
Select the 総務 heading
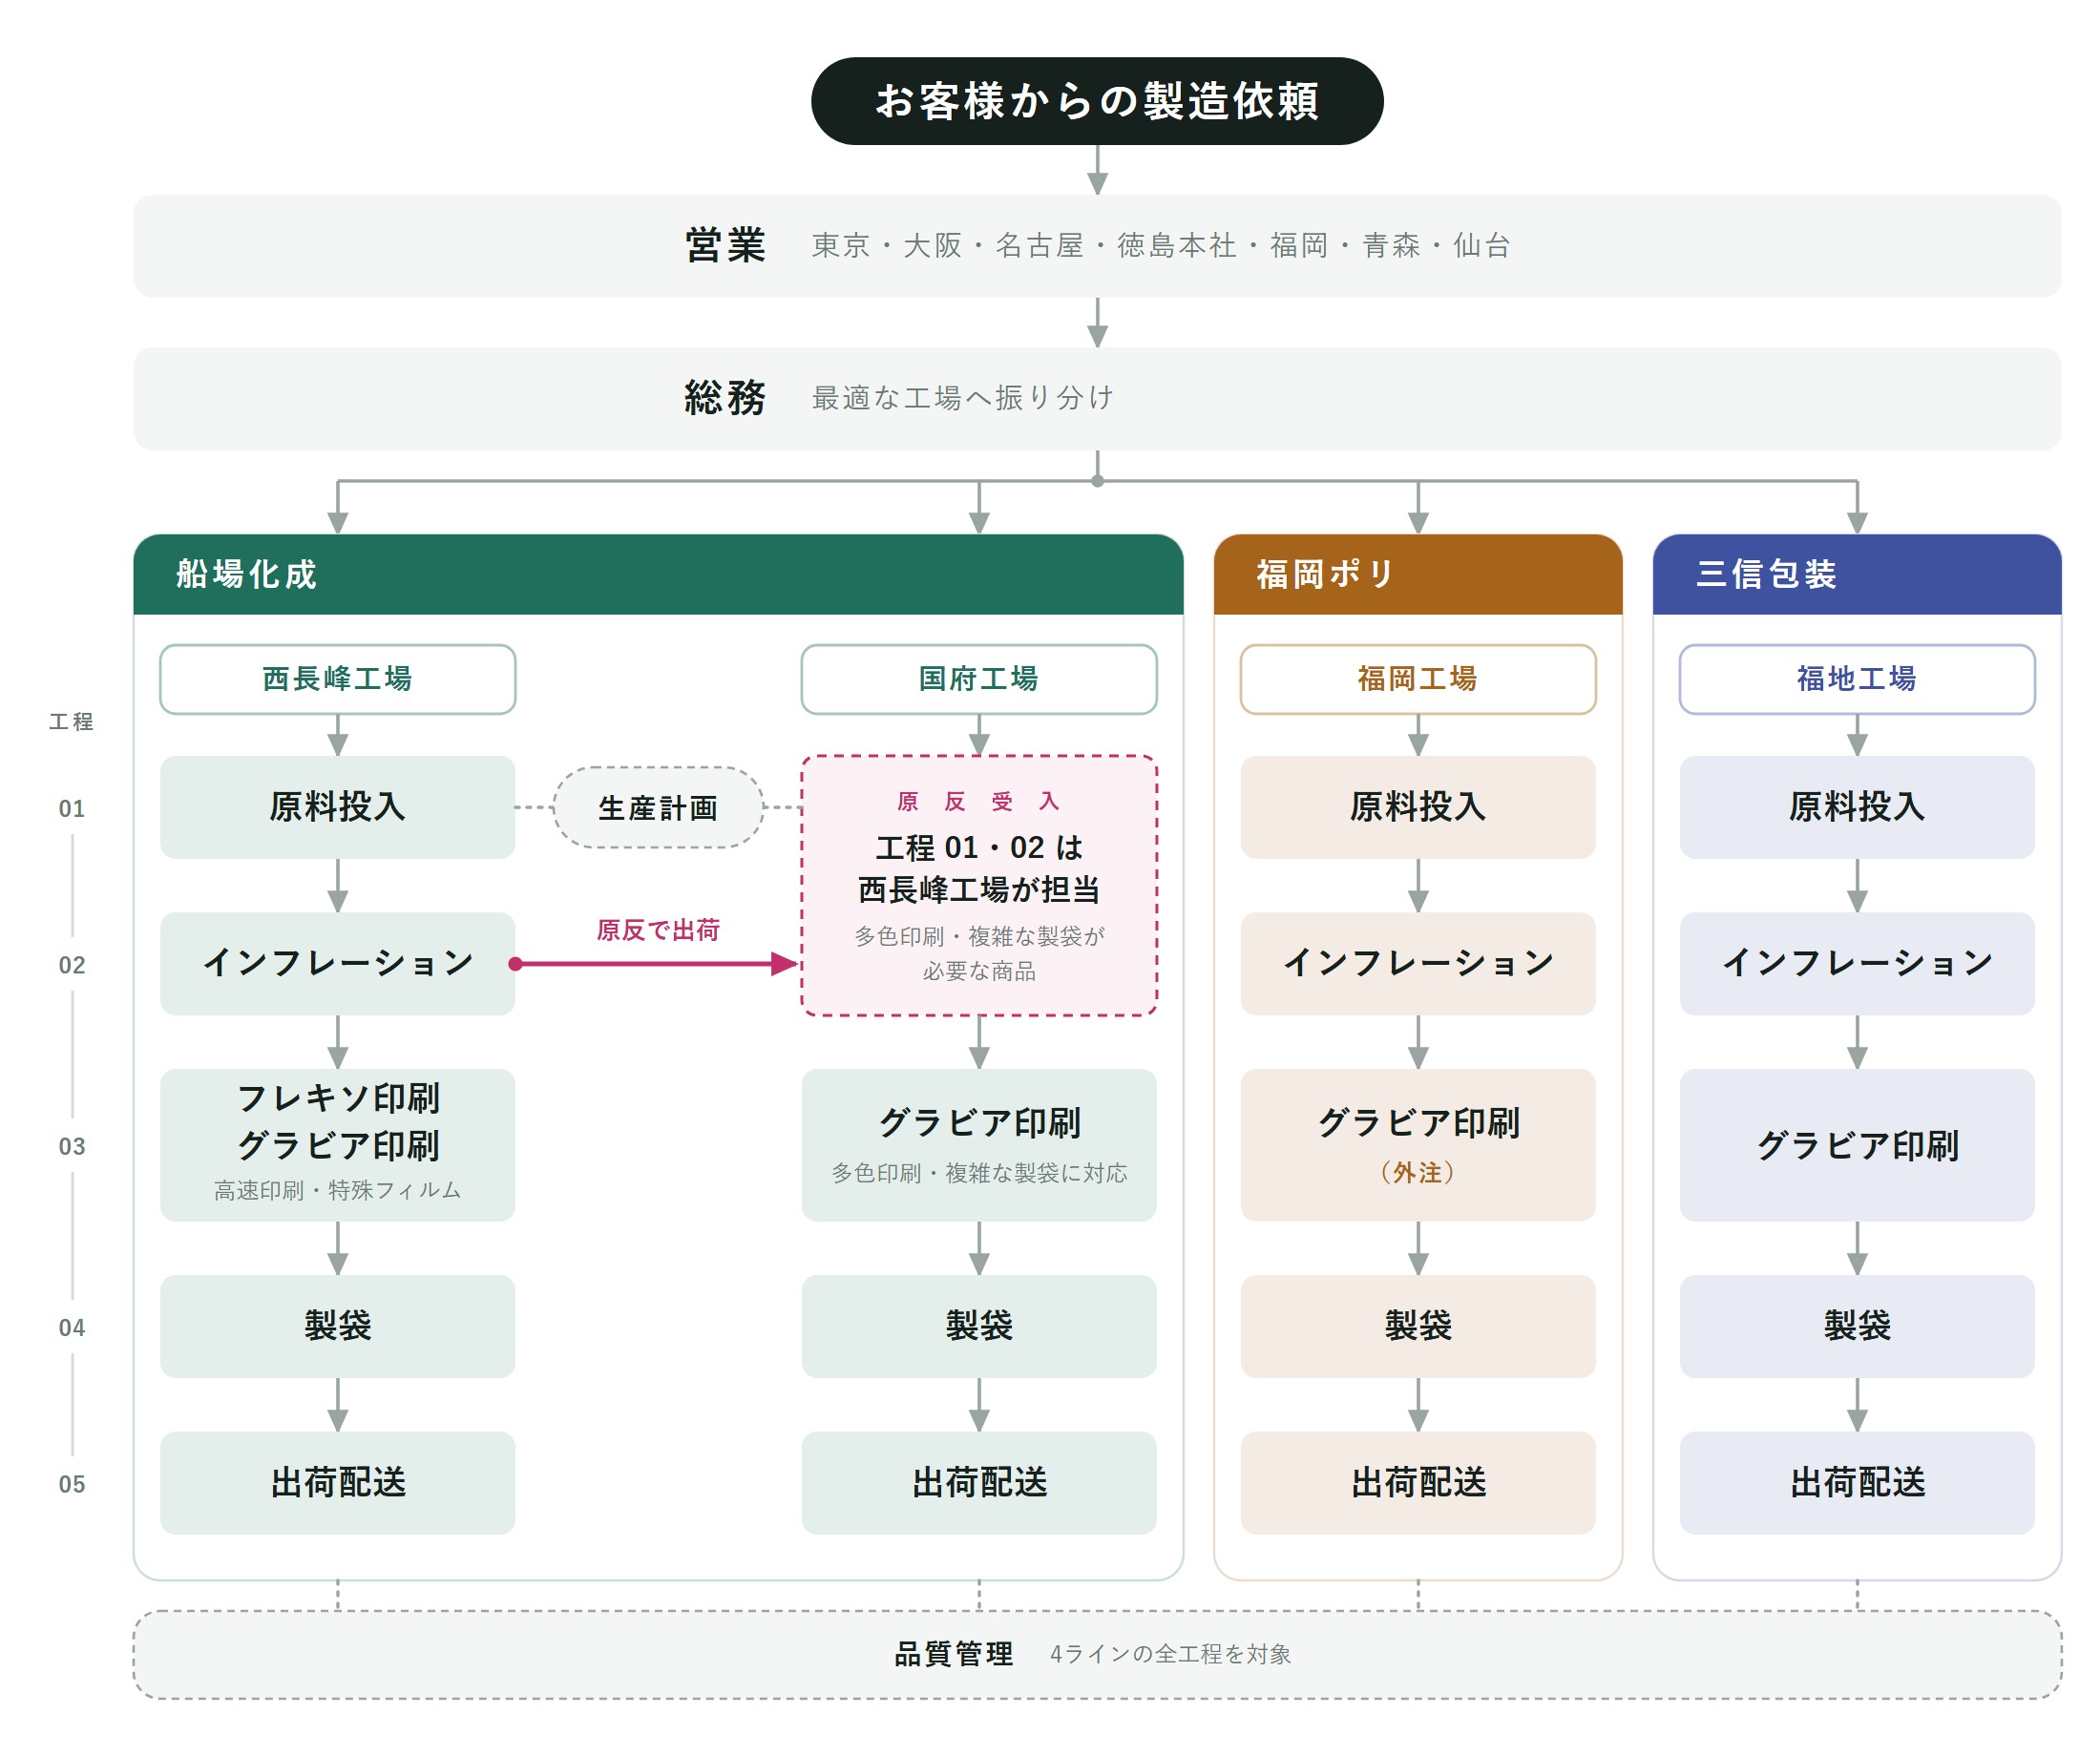tap(725, 398)
